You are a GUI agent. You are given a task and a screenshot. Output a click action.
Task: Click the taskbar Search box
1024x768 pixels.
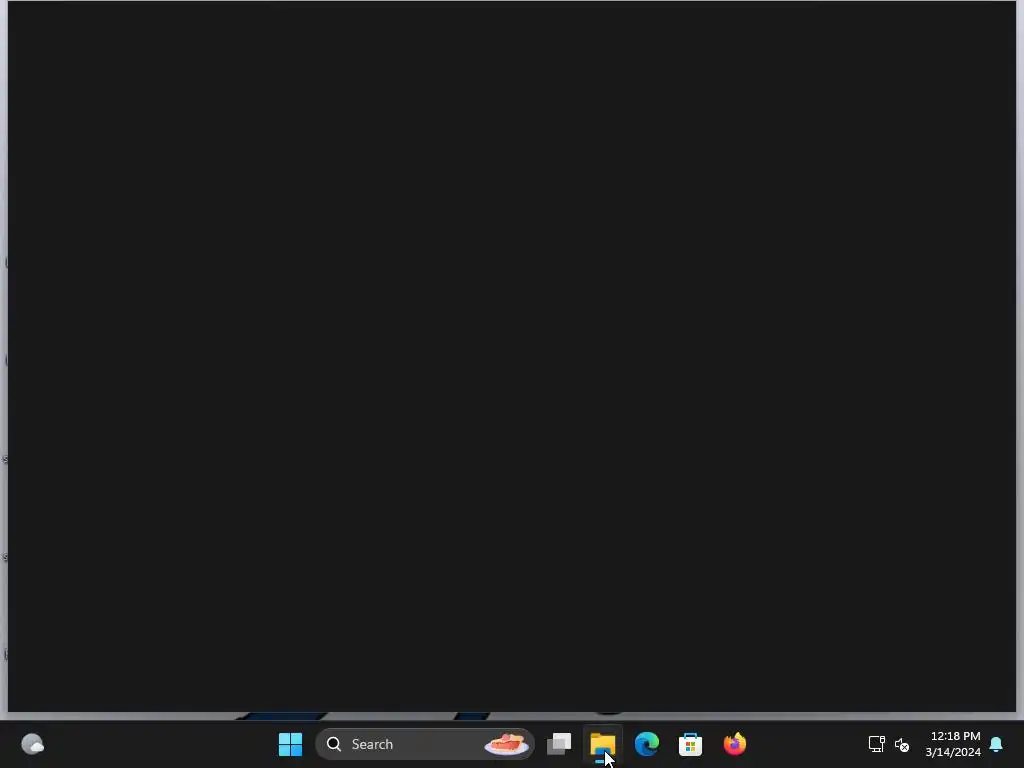click(424, 744)
